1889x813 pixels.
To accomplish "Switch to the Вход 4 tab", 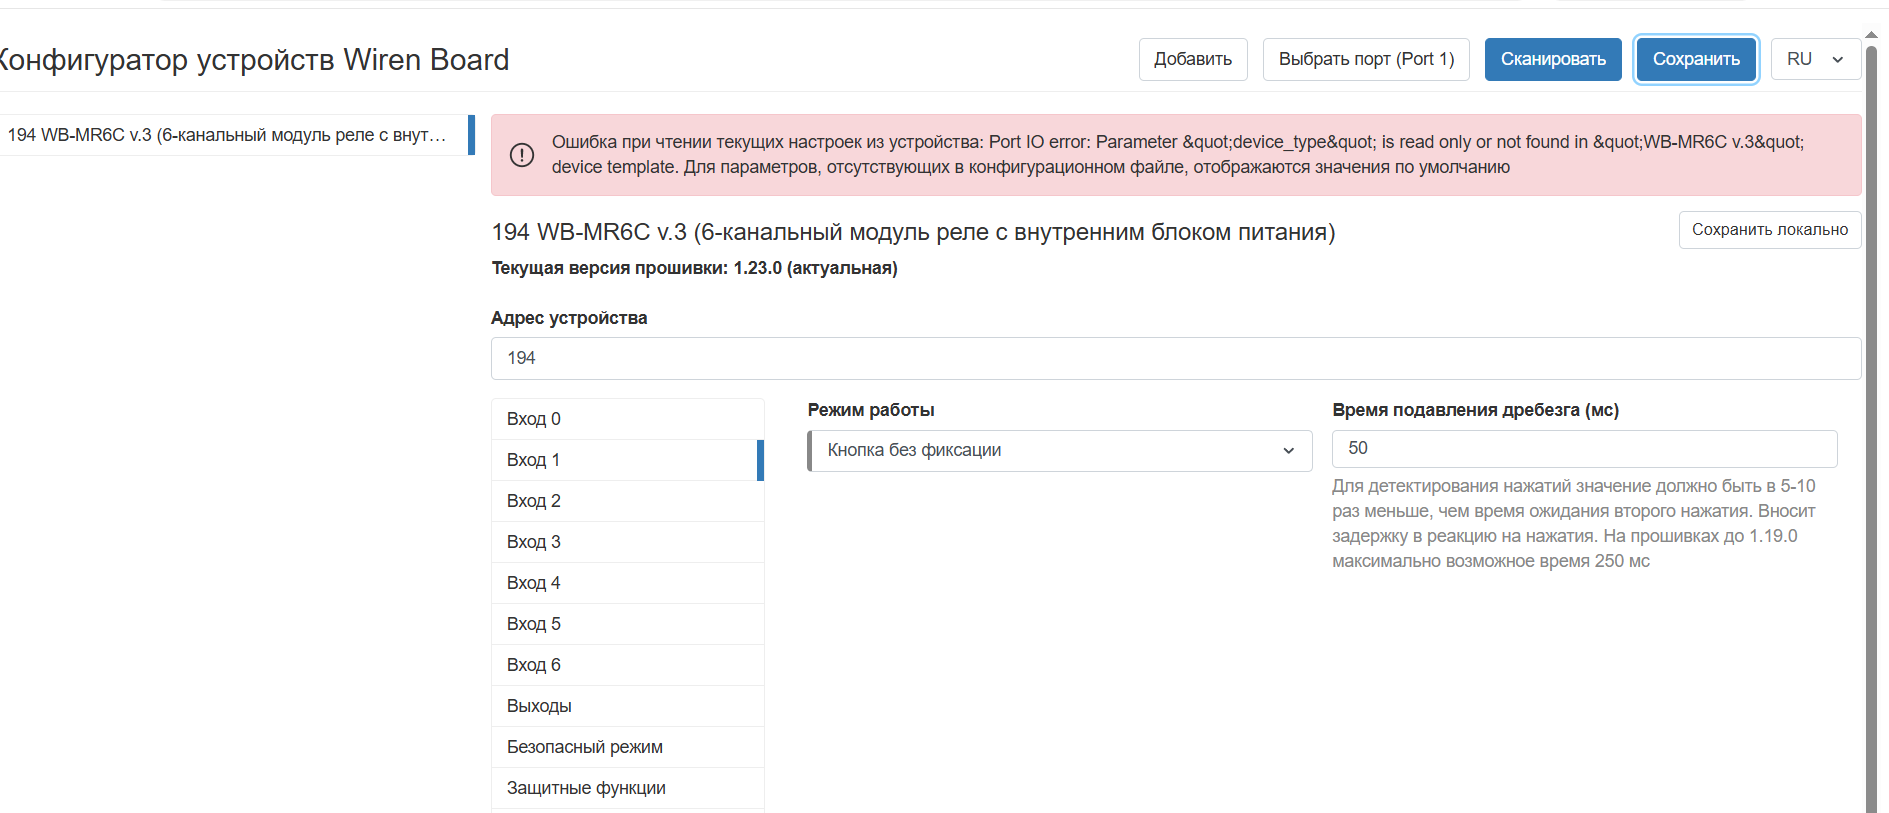I will click(x=627, y=583).
